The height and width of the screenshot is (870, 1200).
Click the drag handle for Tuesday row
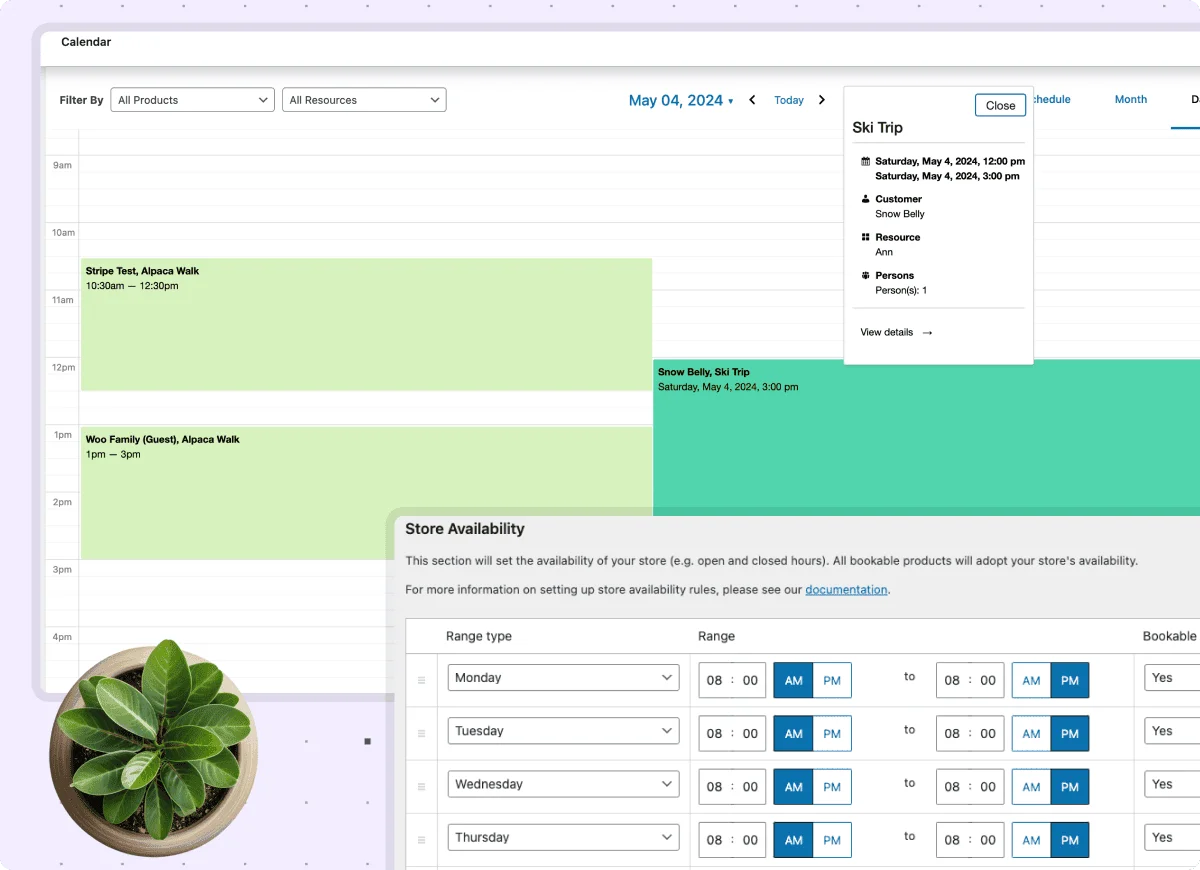click(x=421, y=733)
